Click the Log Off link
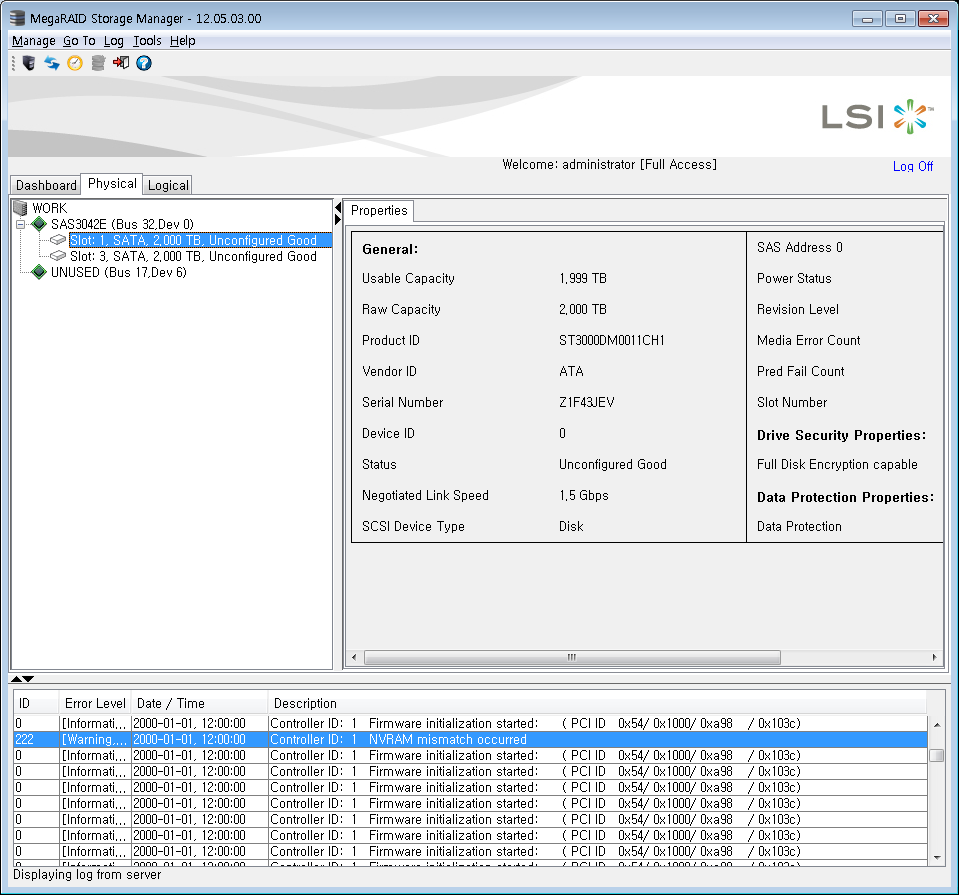Viewport: 959px width, 895px height. [x=913, y=166]
